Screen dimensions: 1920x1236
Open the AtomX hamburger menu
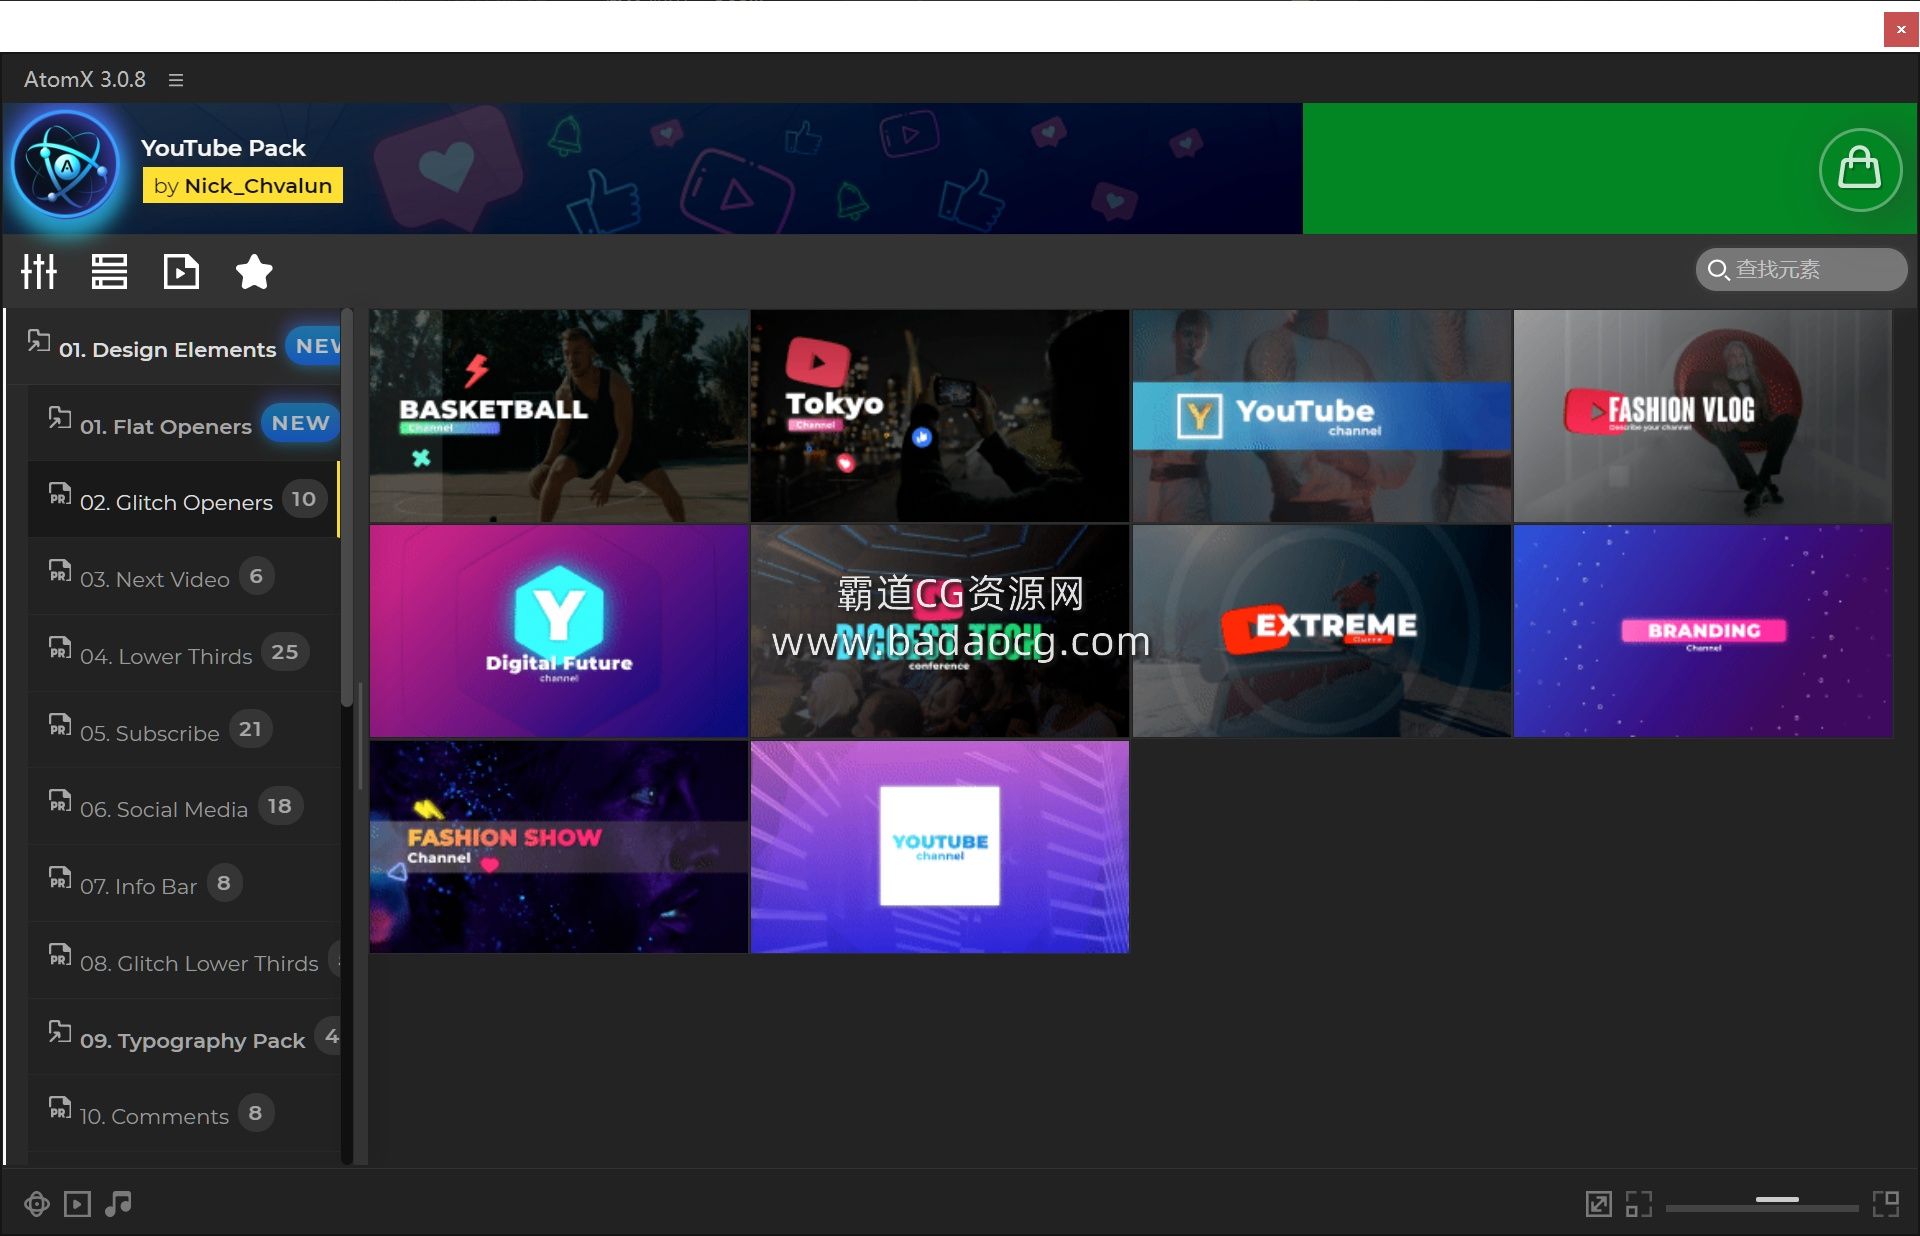tap(176, 80)
